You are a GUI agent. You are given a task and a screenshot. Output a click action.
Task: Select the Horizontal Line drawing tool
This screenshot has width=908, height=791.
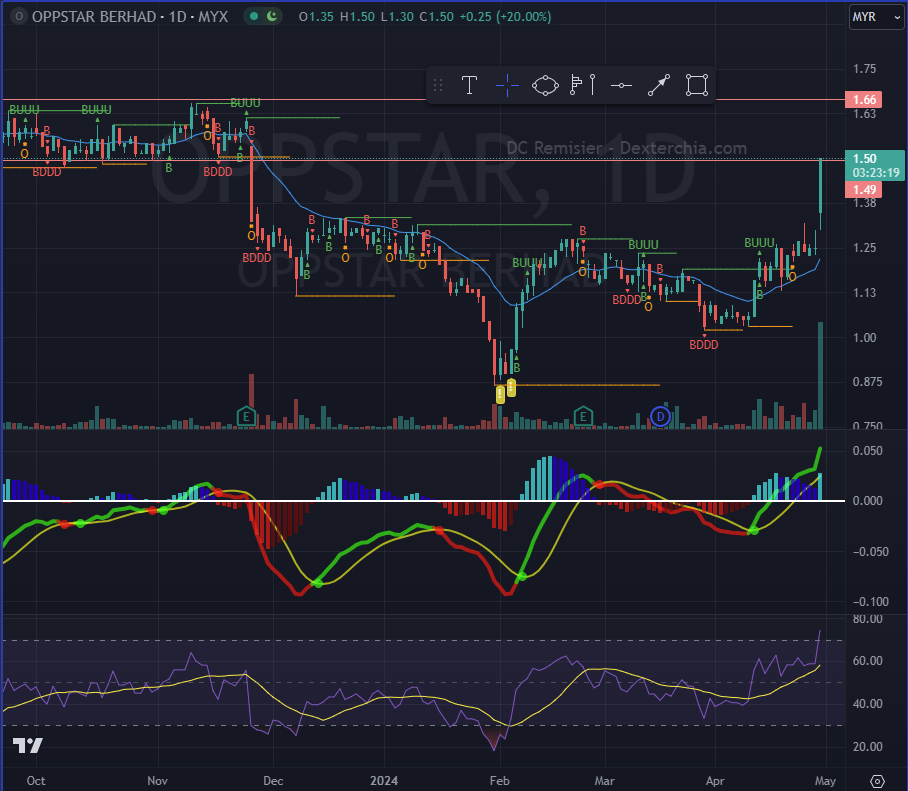[621, 86]
